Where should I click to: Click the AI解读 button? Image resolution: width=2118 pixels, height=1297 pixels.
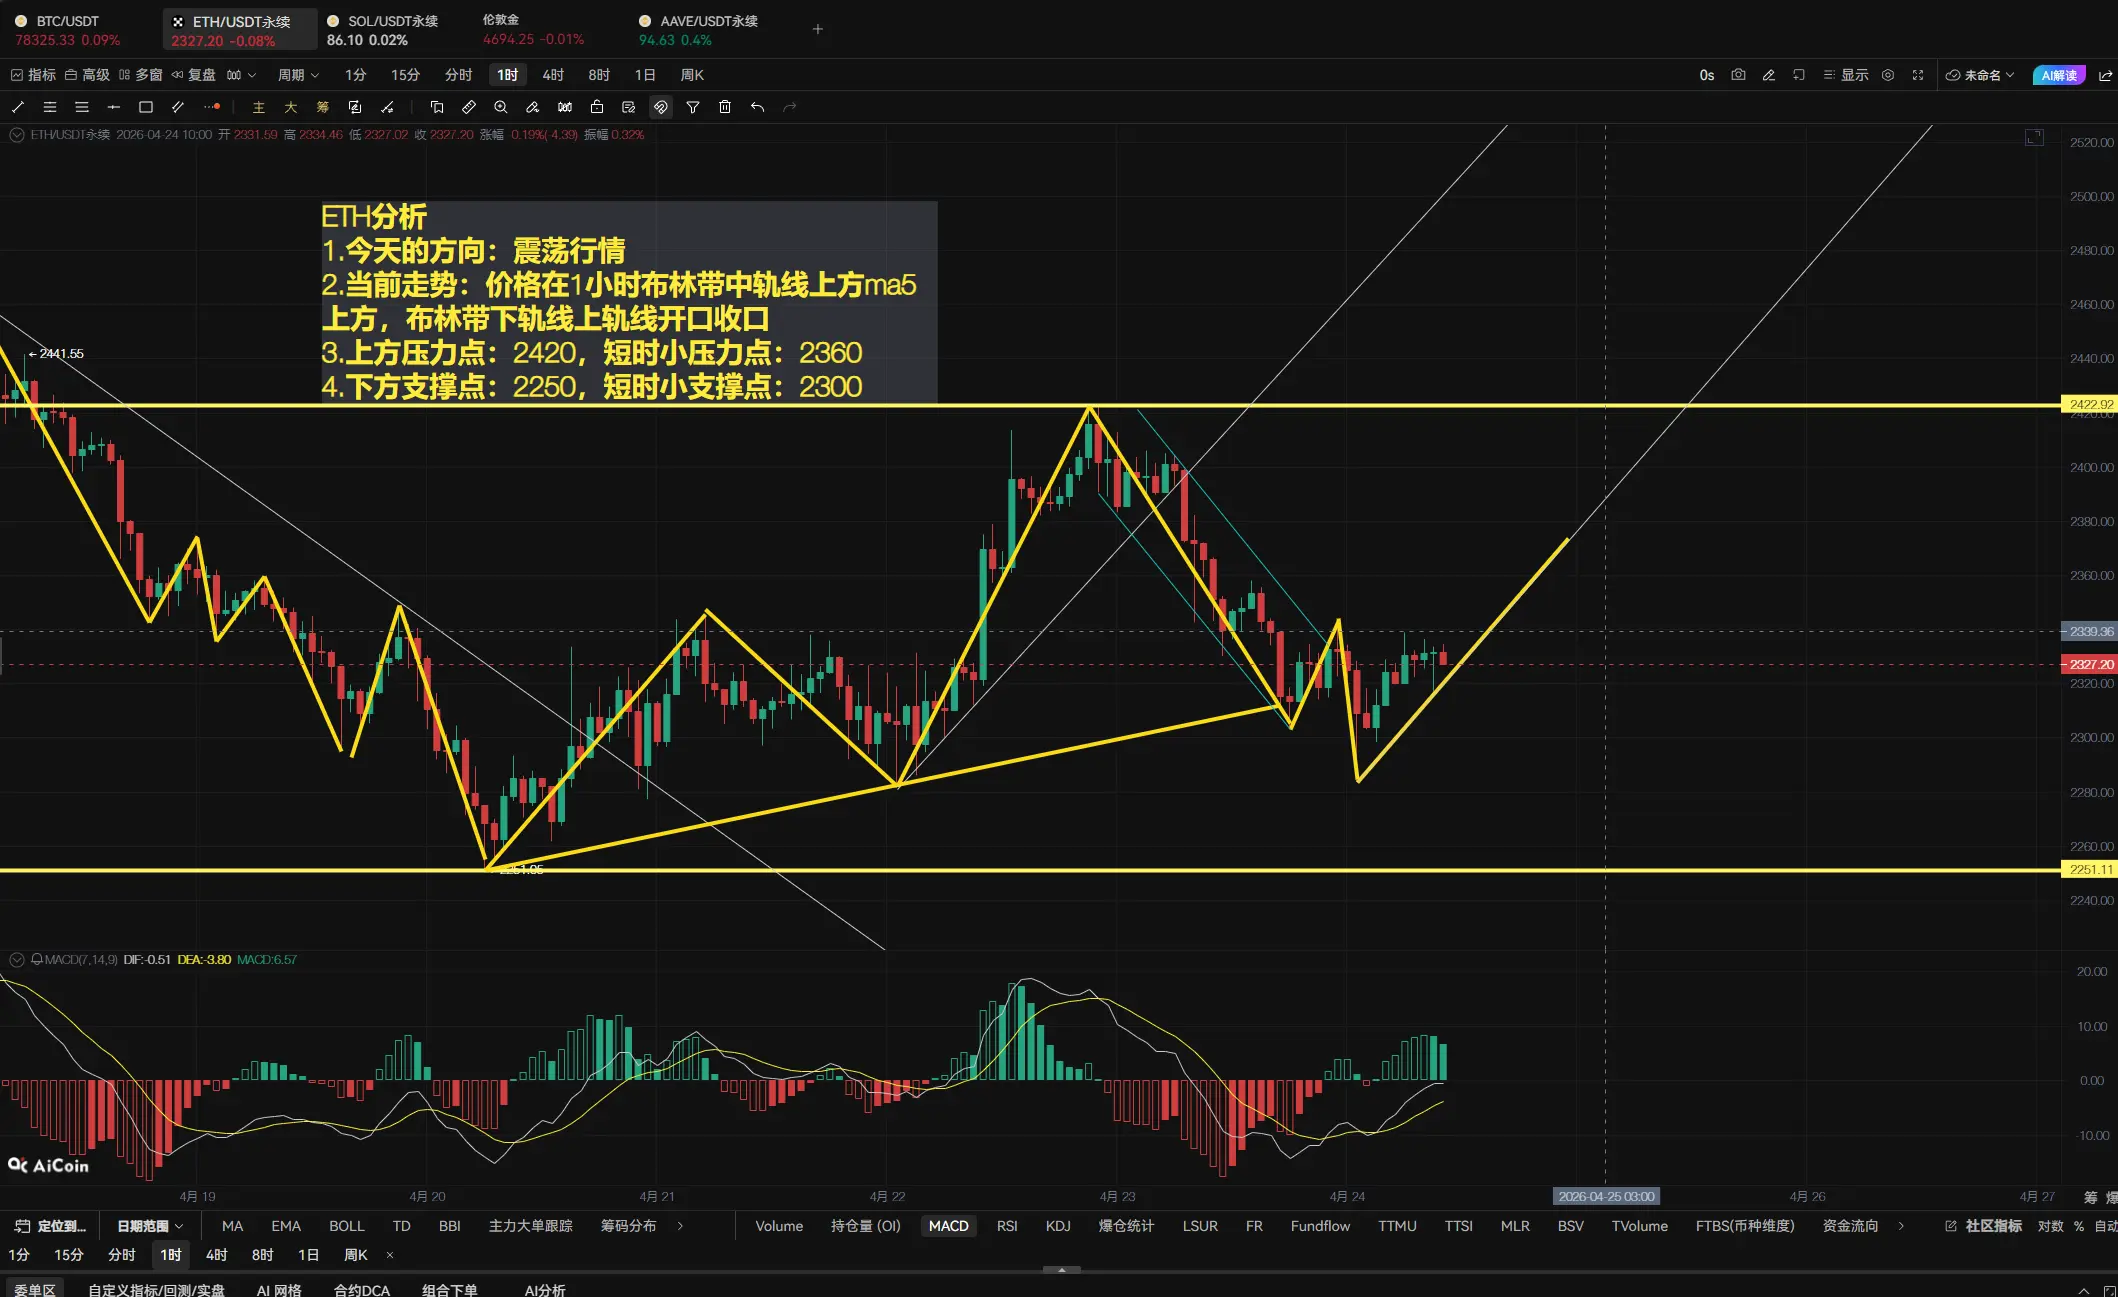(2058, 75)
